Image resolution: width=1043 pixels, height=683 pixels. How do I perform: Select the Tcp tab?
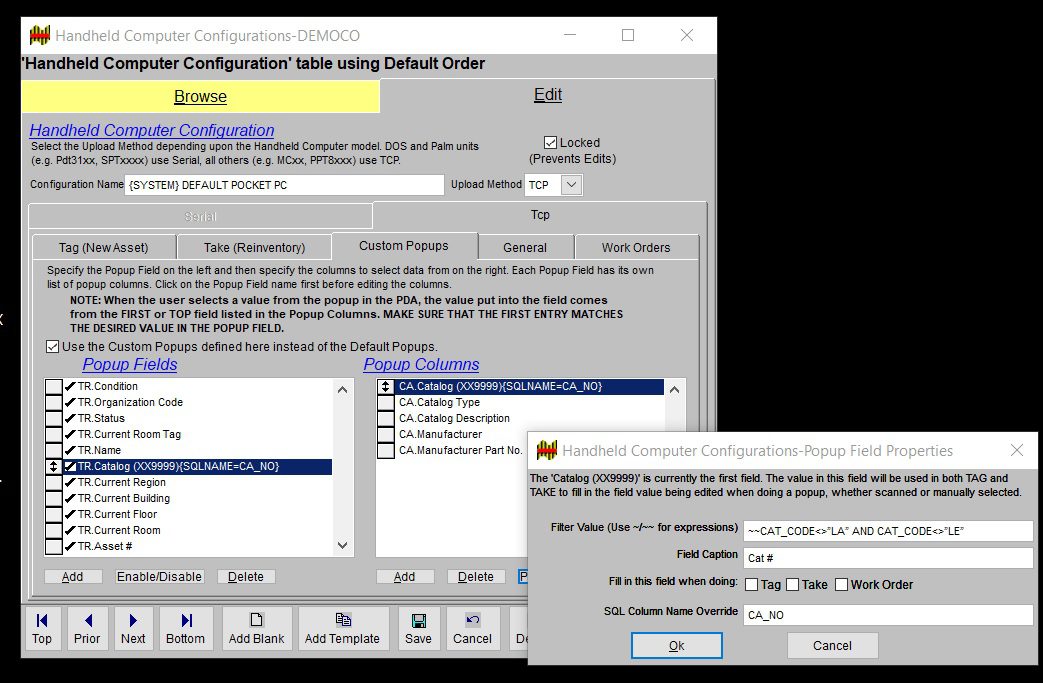click(540, 215)
